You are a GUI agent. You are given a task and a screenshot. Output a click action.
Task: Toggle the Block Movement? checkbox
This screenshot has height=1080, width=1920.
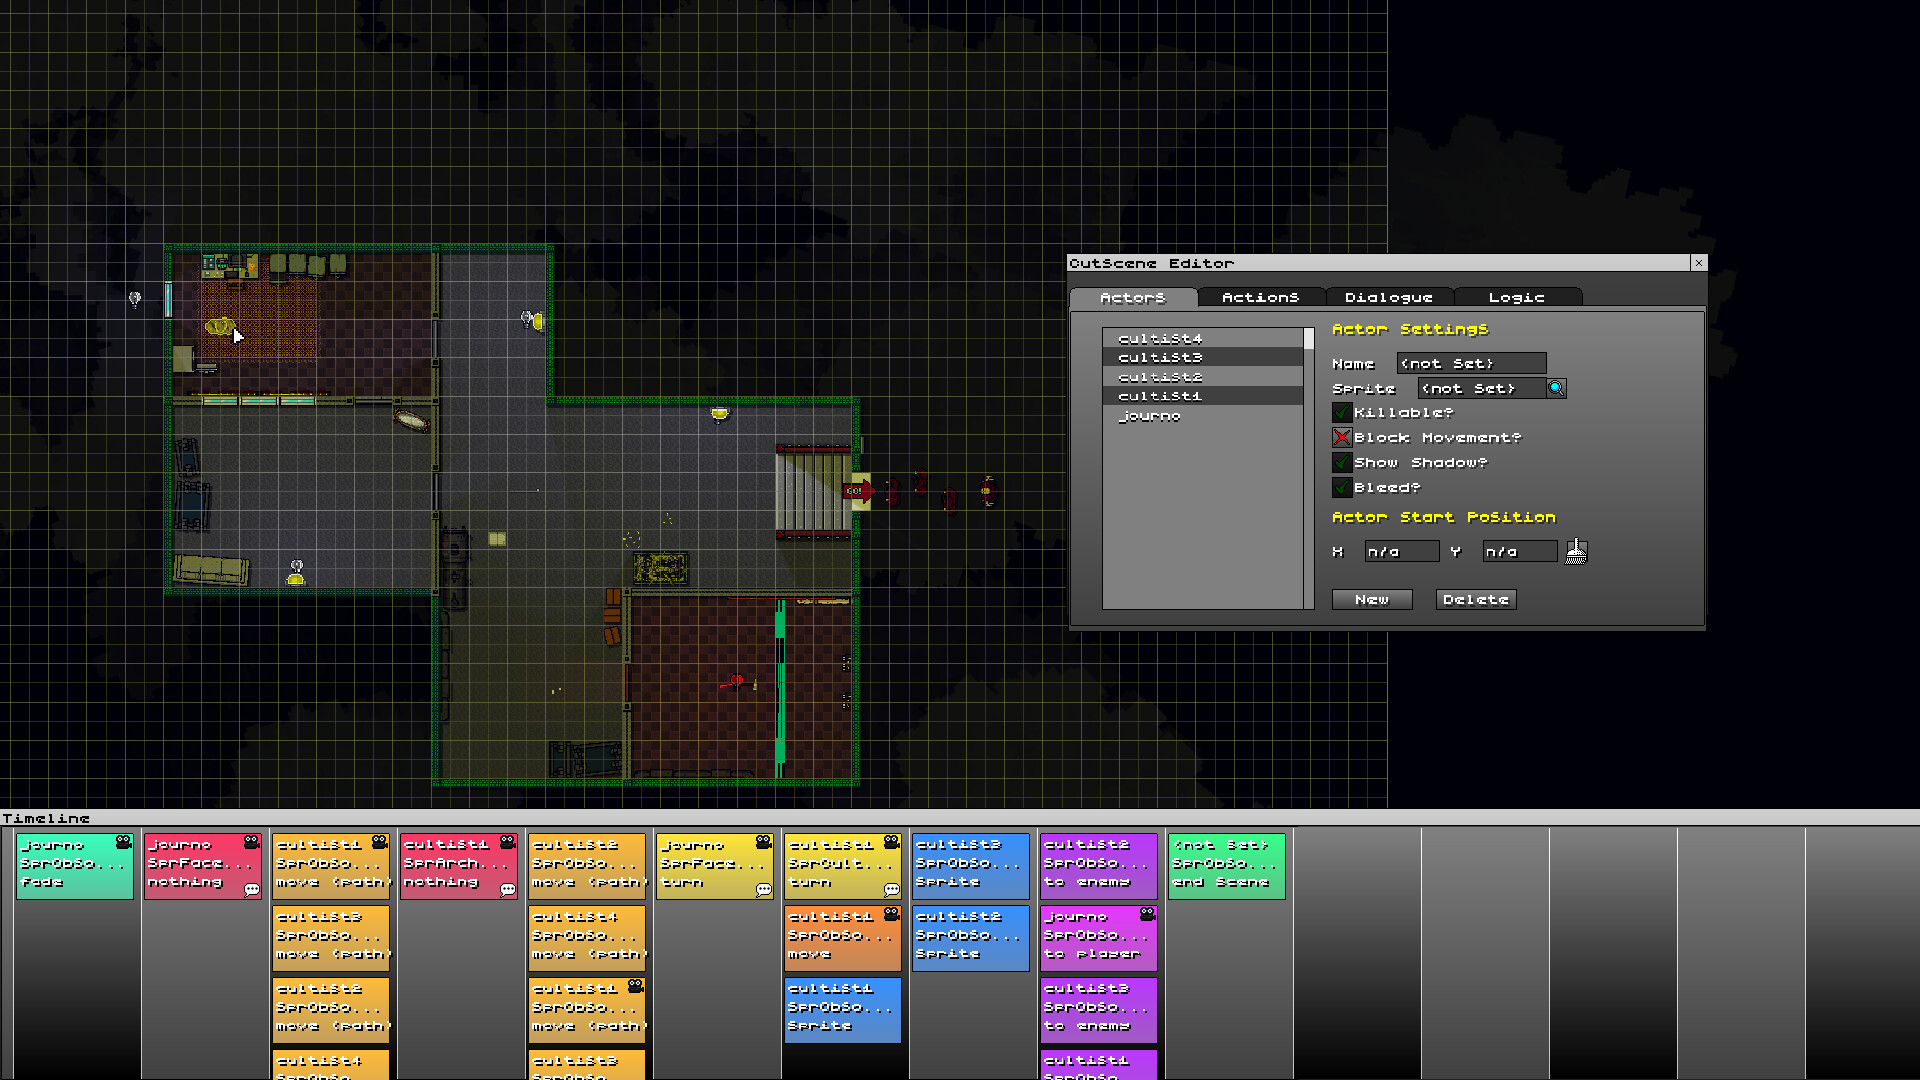(1342, 438)
